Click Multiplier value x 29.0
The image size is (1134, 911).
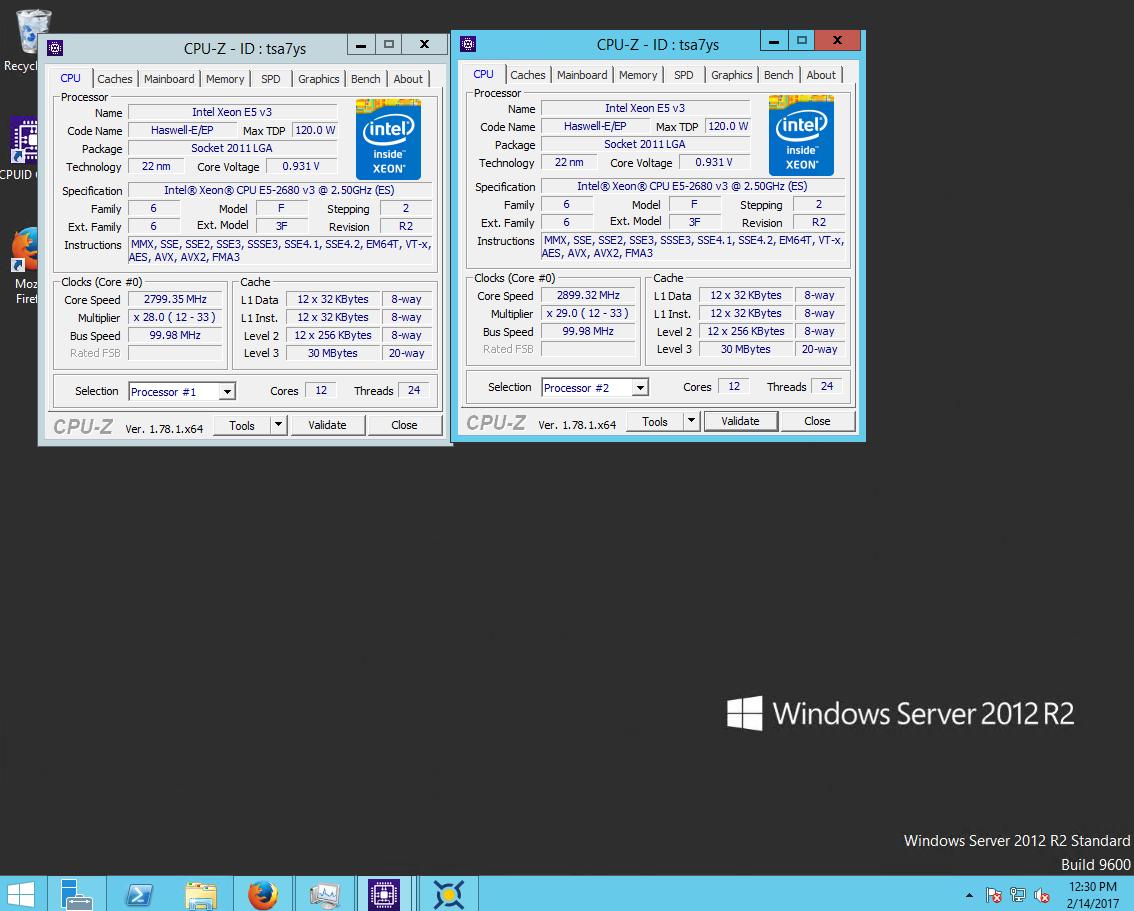tap(588, 313)
